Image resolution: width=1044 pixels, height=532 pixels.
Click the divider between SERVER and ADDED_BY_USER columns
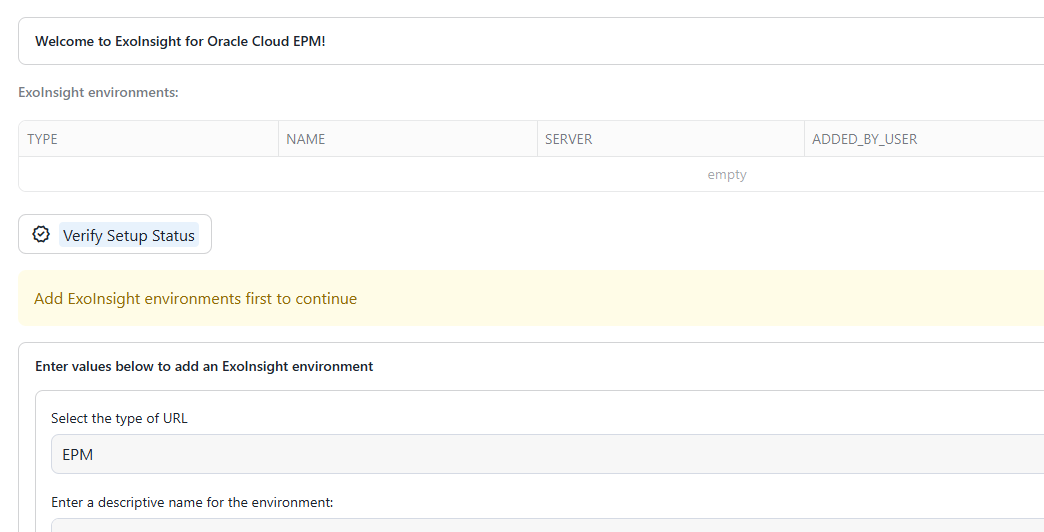(804, 139)
